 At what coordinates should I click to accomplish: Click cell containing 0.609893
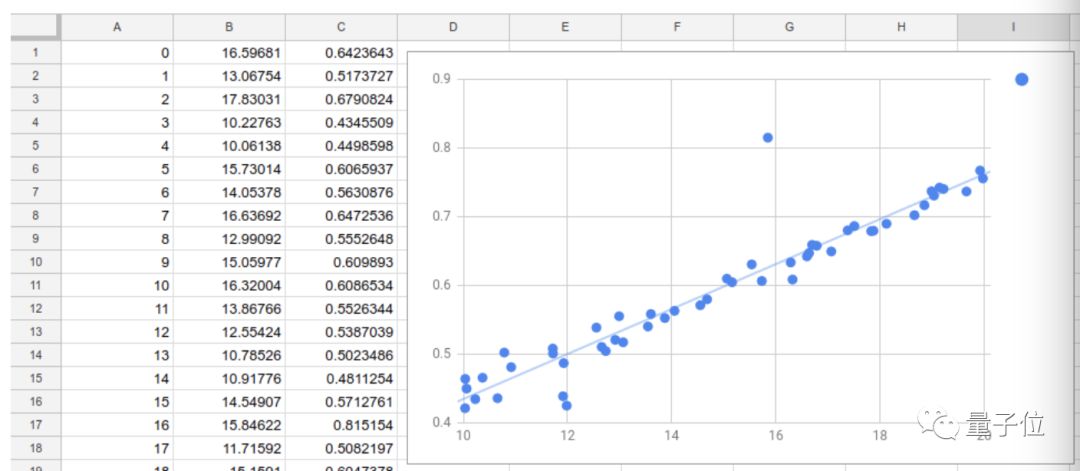(x=341, y=262)
